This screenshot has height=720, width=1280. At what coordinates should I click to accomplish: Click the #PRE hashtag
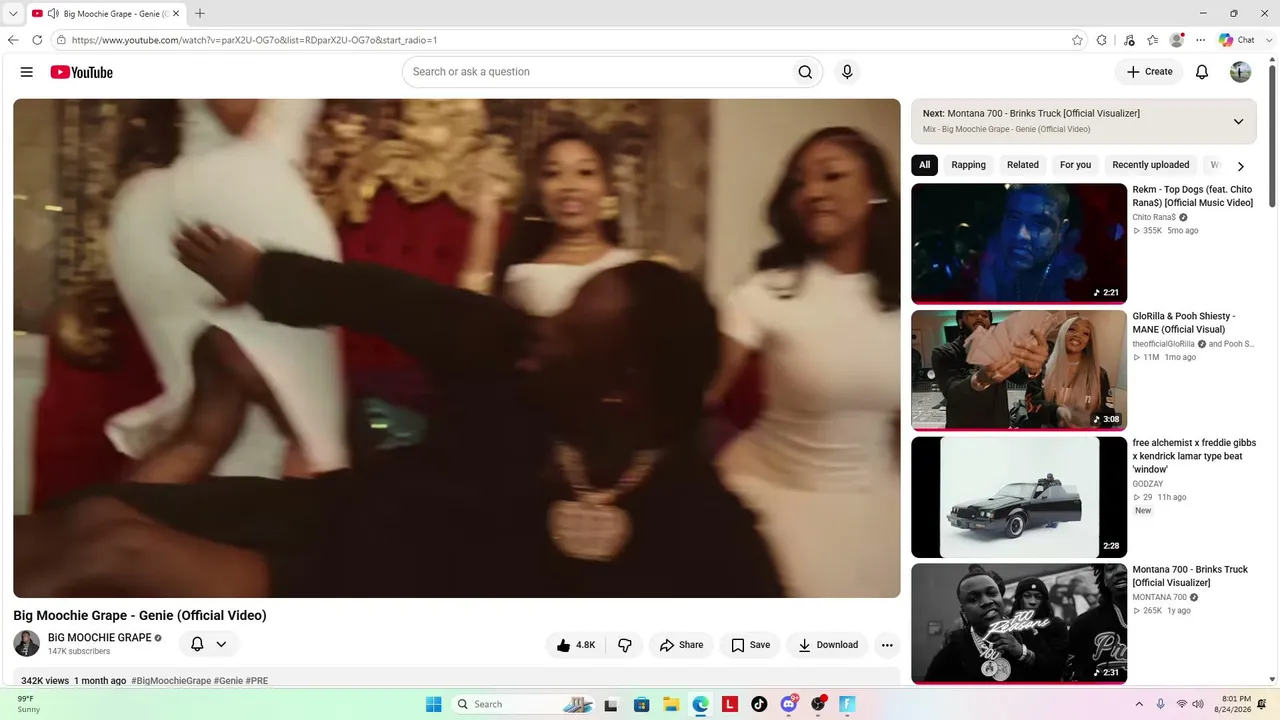[x=257, y=681]
